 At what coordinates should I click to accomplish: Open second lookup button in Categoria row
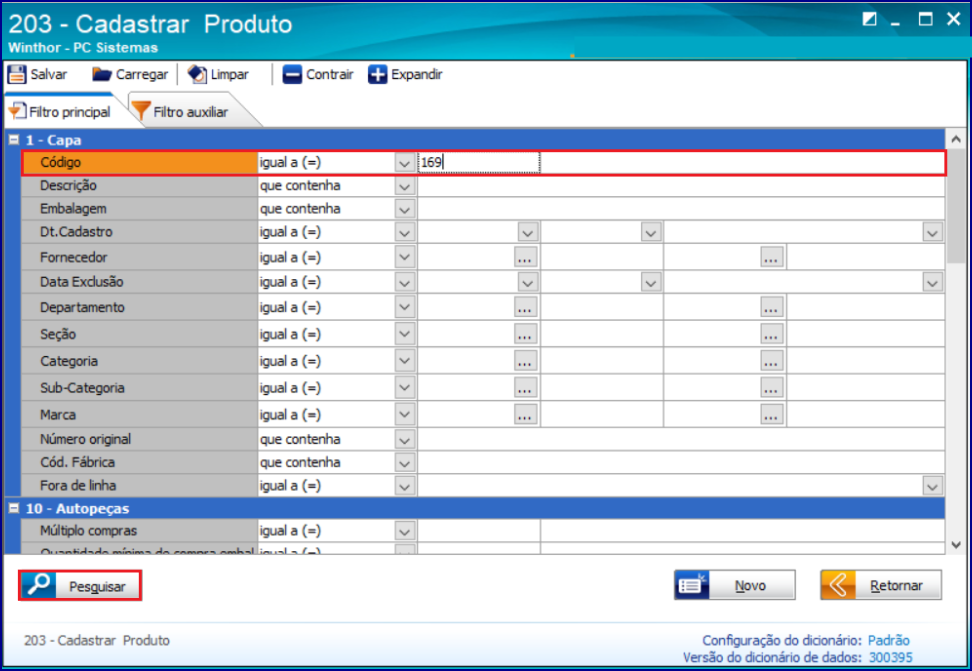point(771,361)
